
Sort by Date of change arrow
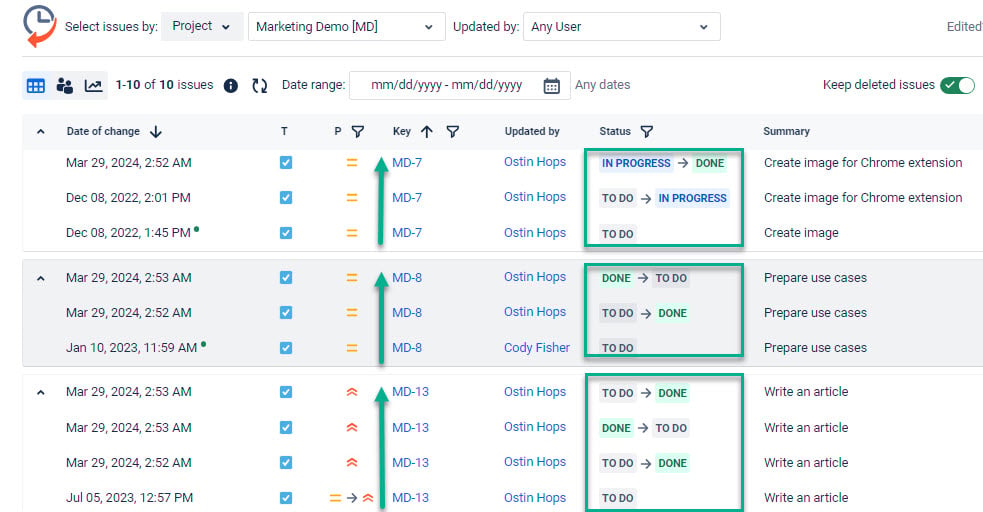(155, 132)
